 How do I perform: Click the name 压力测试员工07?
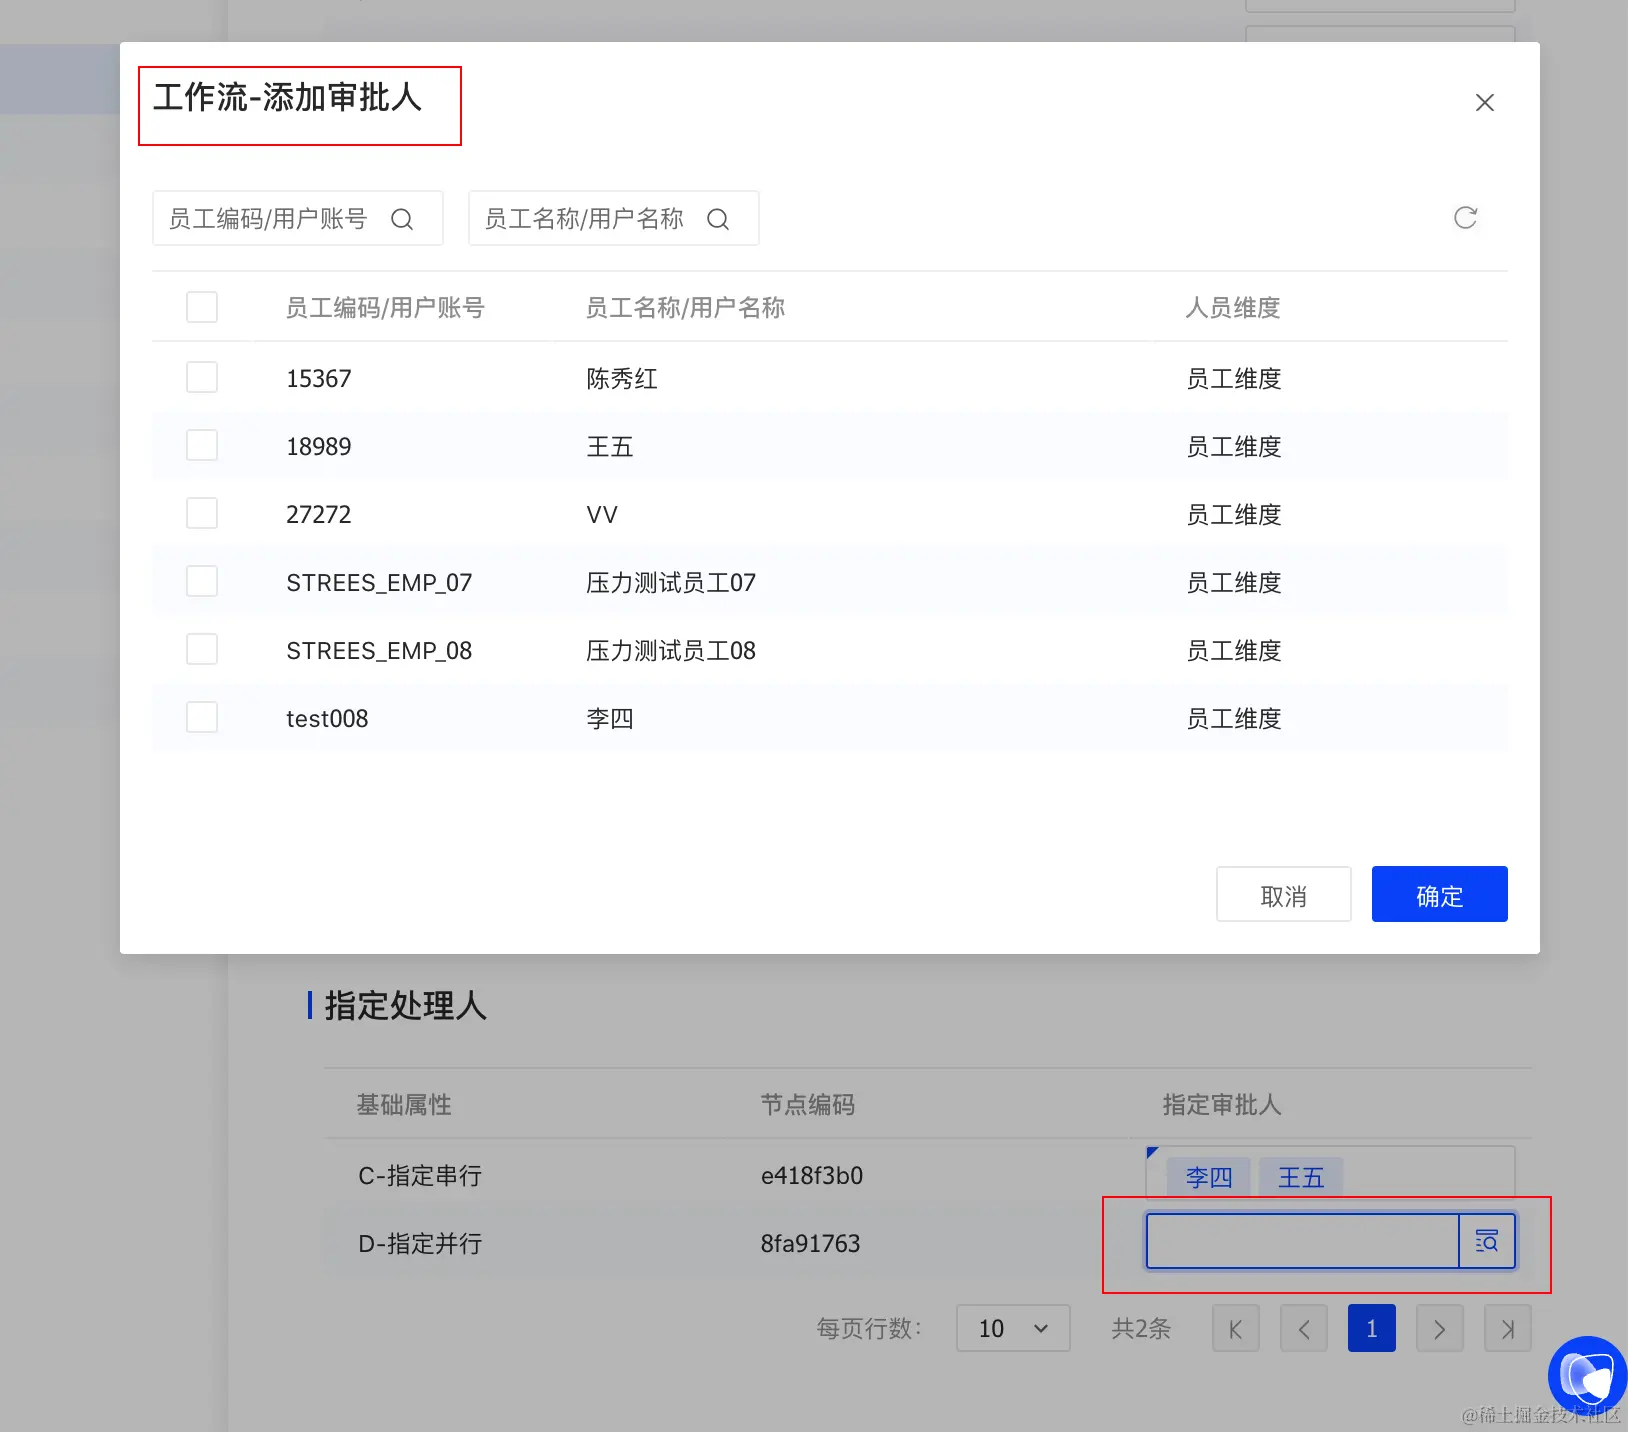pyautogui.click(x=671, y=583)
